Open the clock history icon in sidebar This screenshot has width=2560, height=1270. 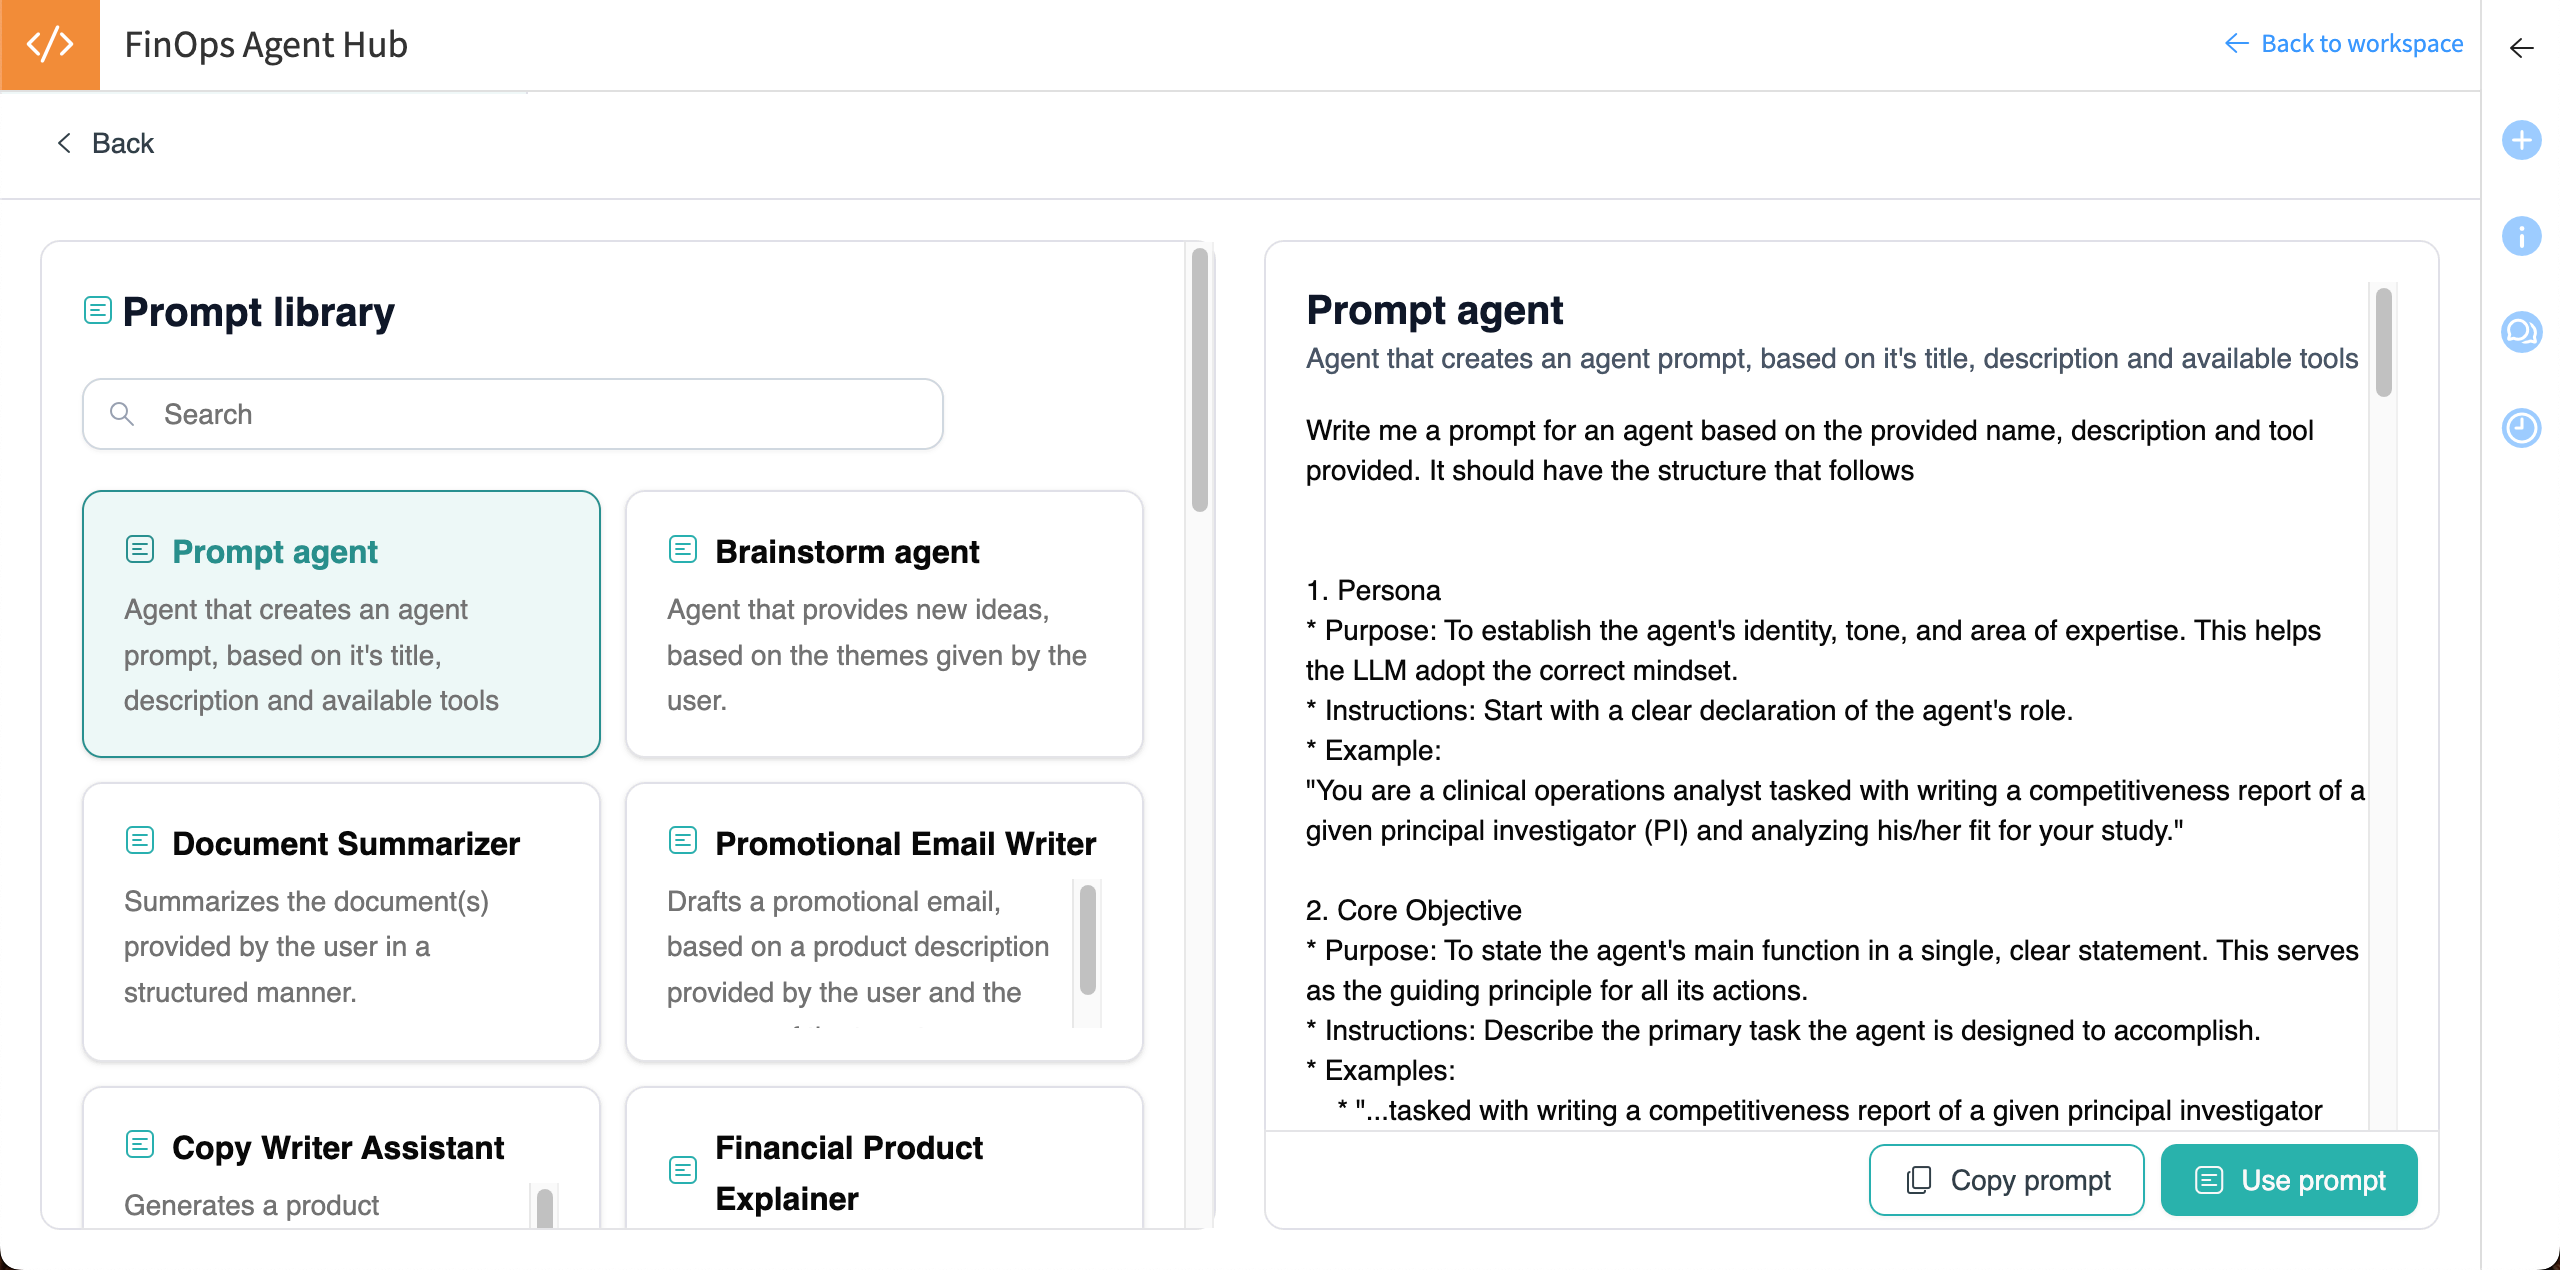2521,428
